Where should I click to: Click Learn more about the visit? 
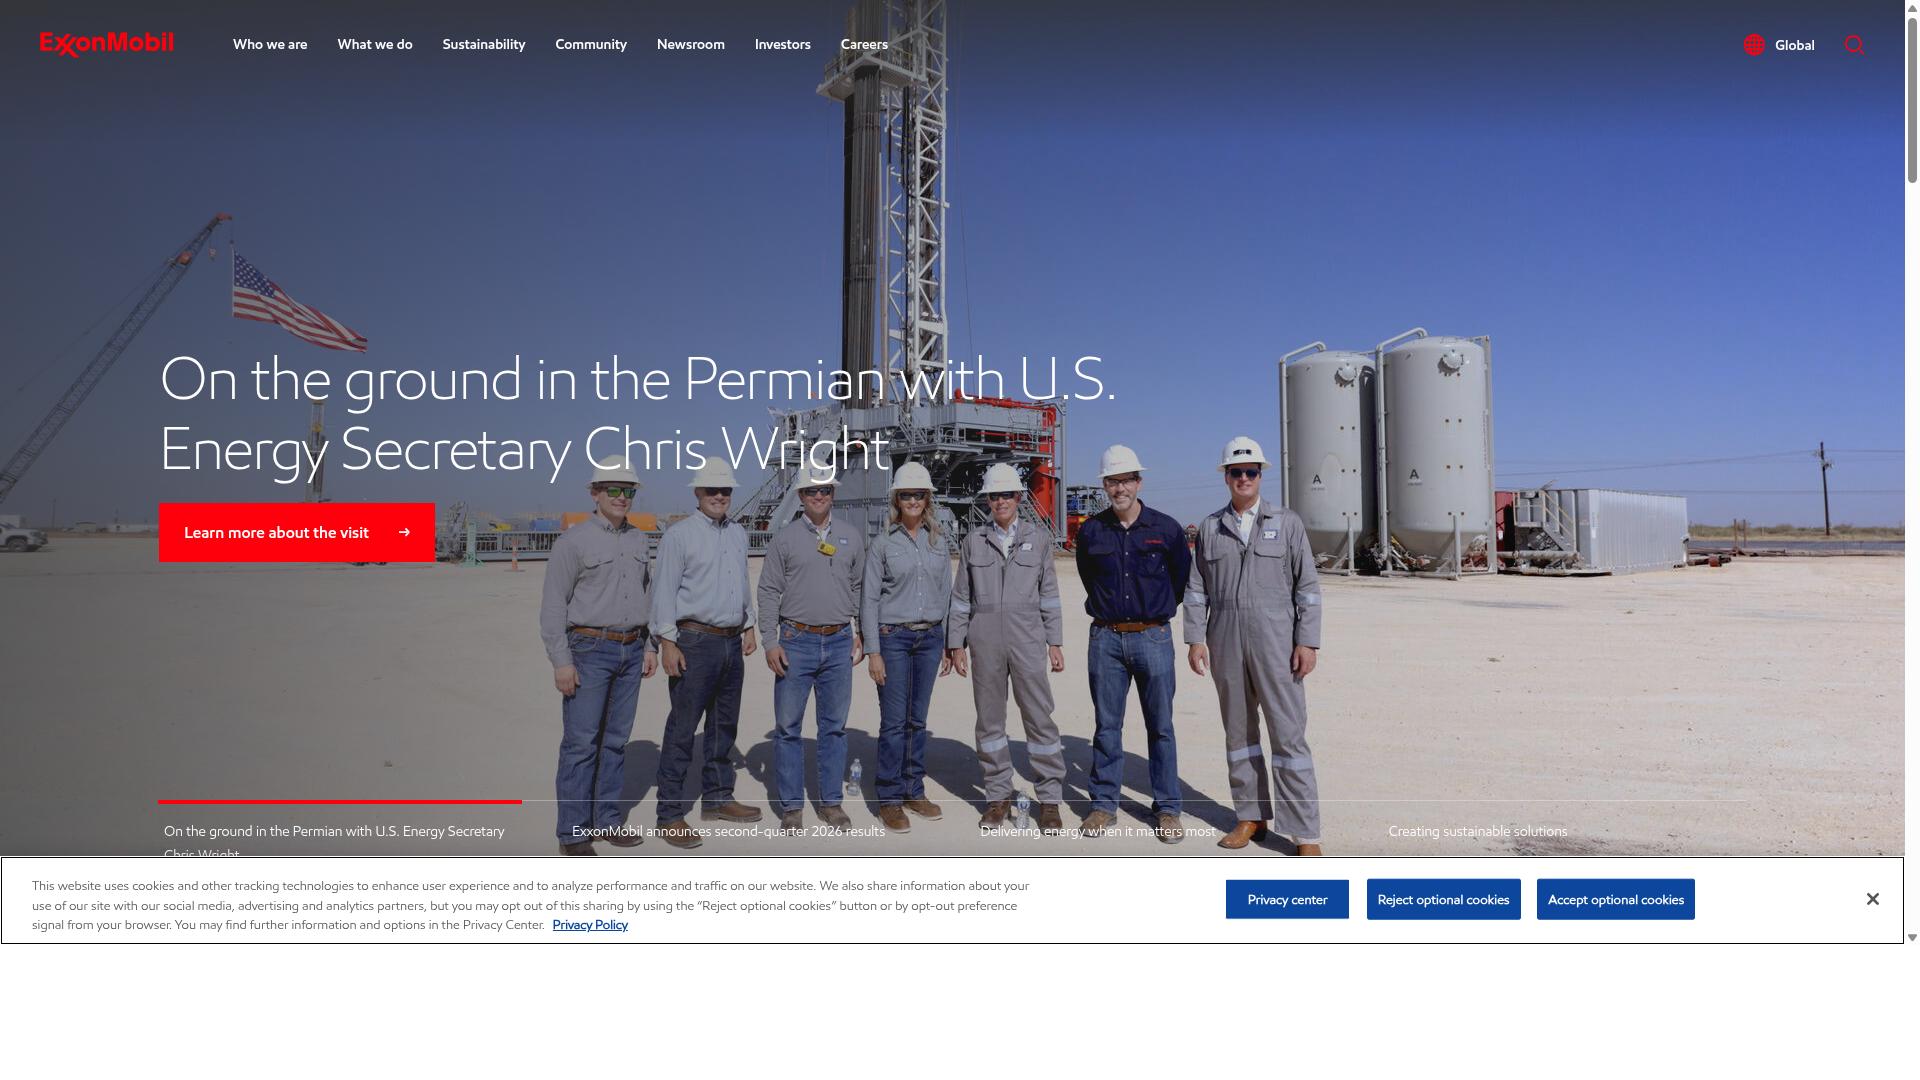click(297, 532)
